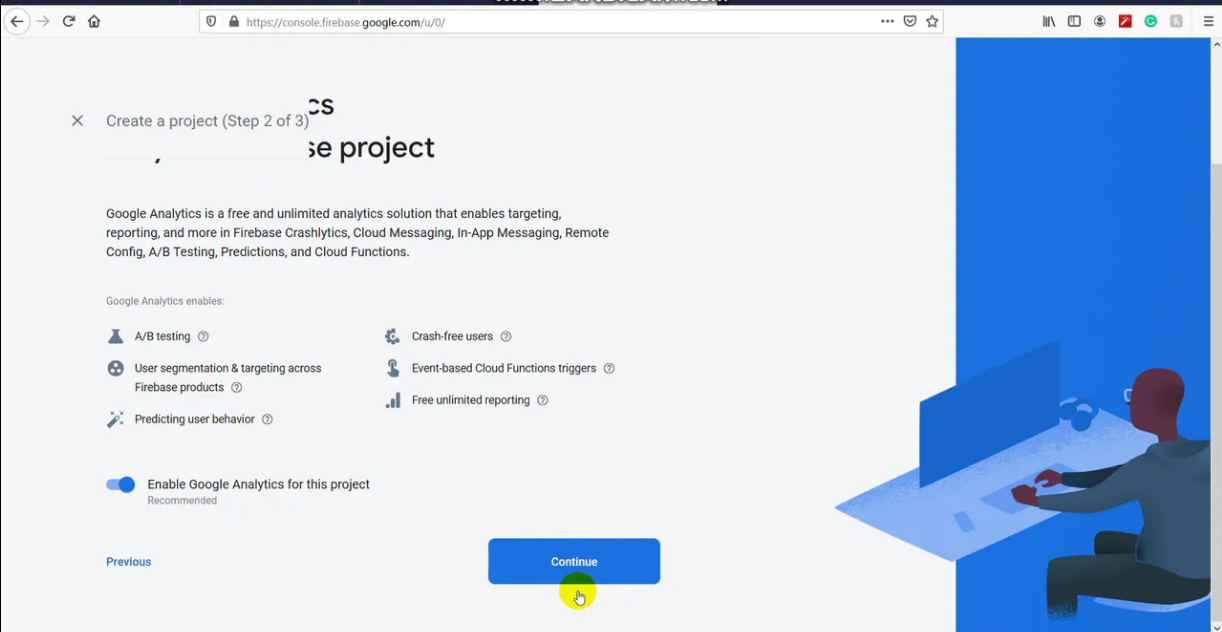
Task: Go to the browser home page
Action: pyautogui.click(x=94, y=21)
